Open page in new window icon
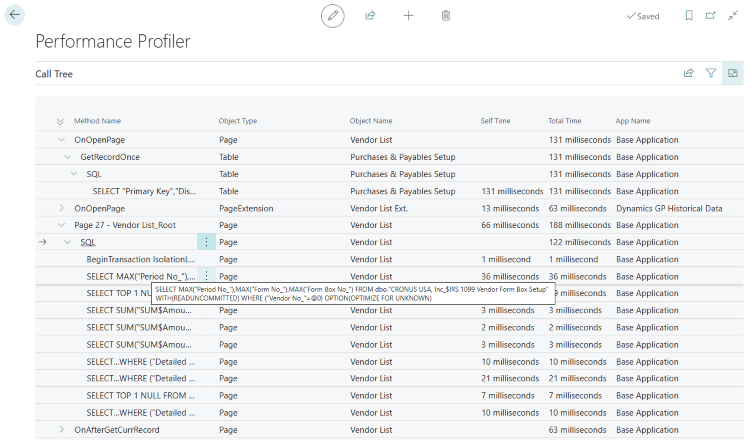This screenshot has width=752, height=440. [x=710, y=16]
